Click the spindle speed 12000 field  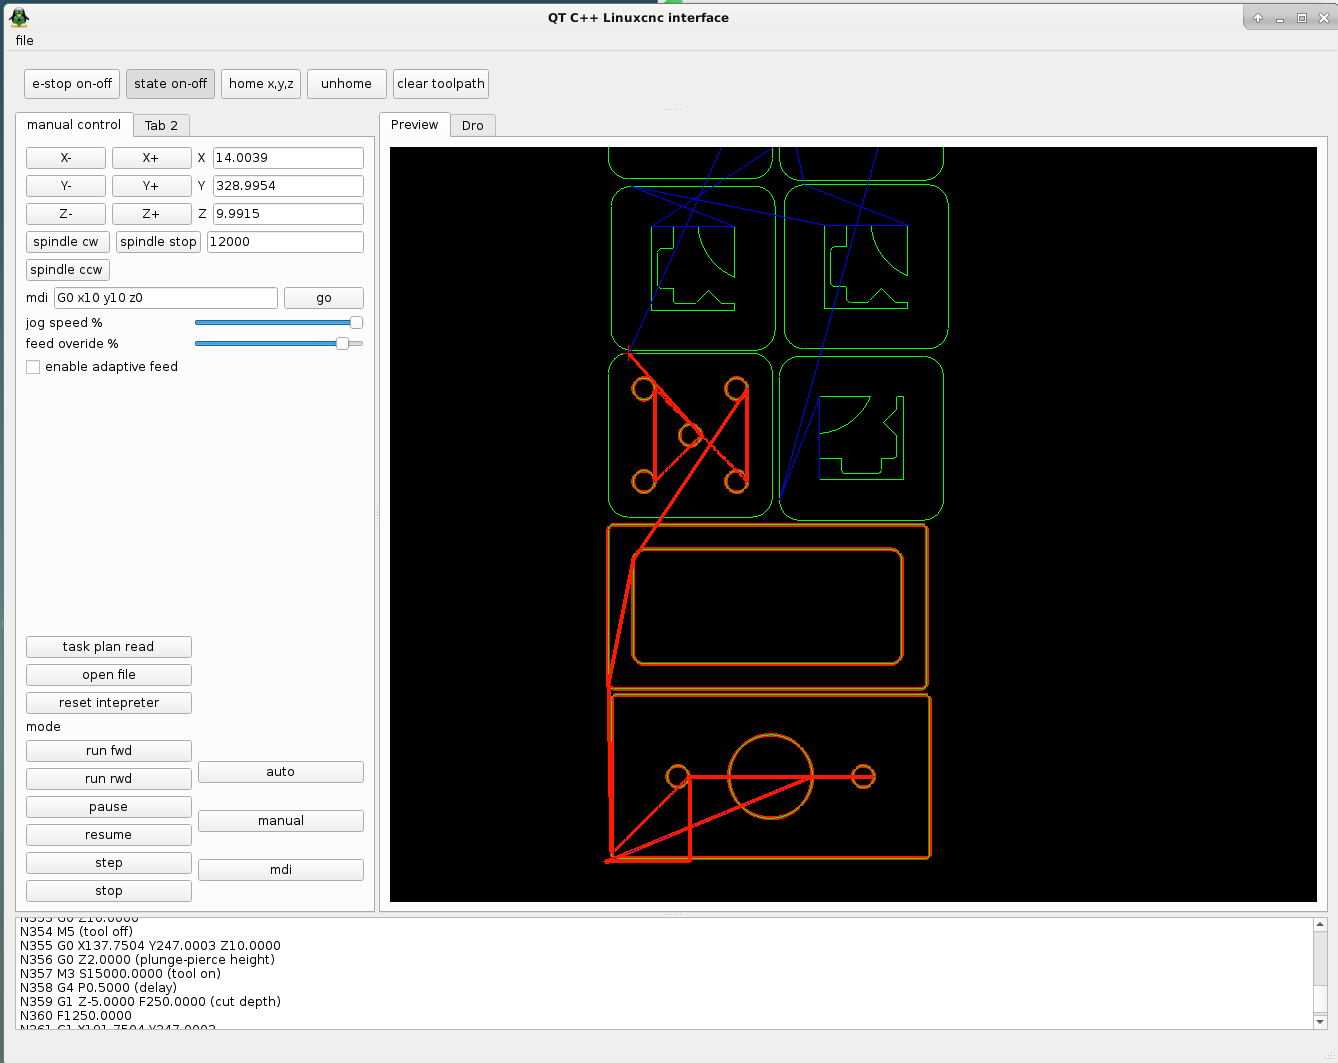(x=285, y=242)
